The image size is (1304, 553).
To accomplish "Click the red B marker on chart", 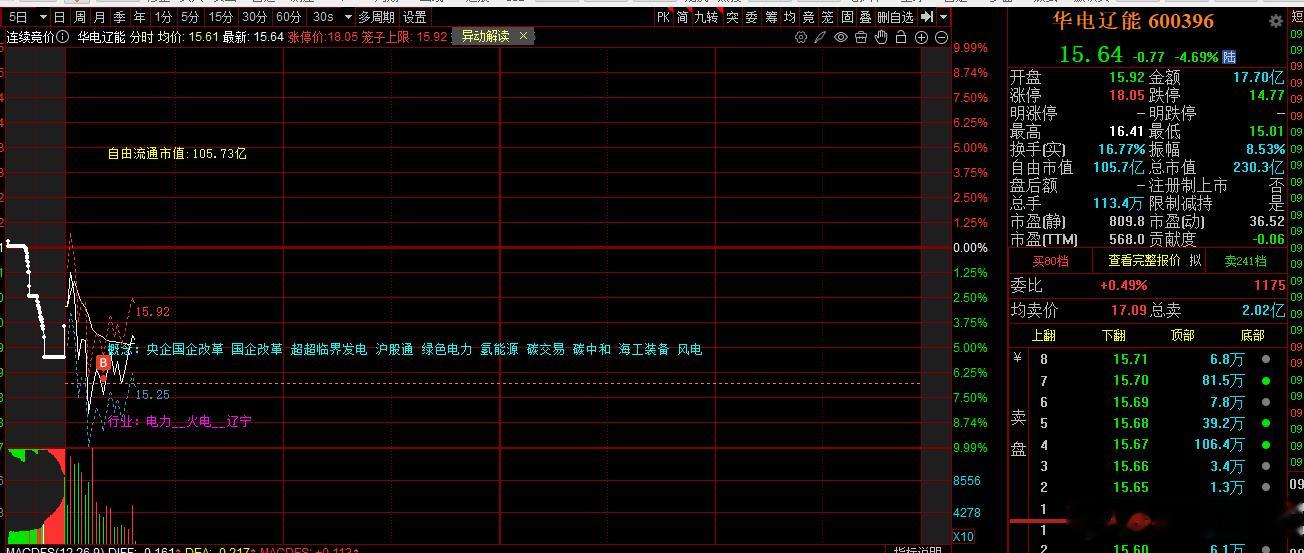I will pyautogui.click(x=103, y=362).
